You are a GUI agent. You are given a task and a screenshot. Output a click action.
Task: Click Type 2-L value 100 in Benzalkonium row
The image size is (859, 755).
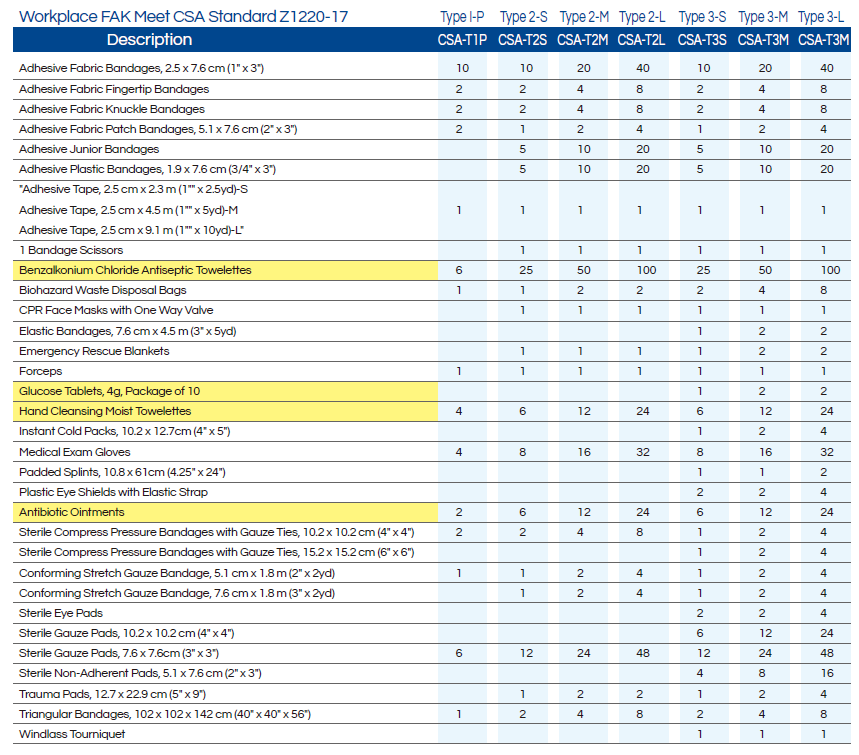click(646, 270)
